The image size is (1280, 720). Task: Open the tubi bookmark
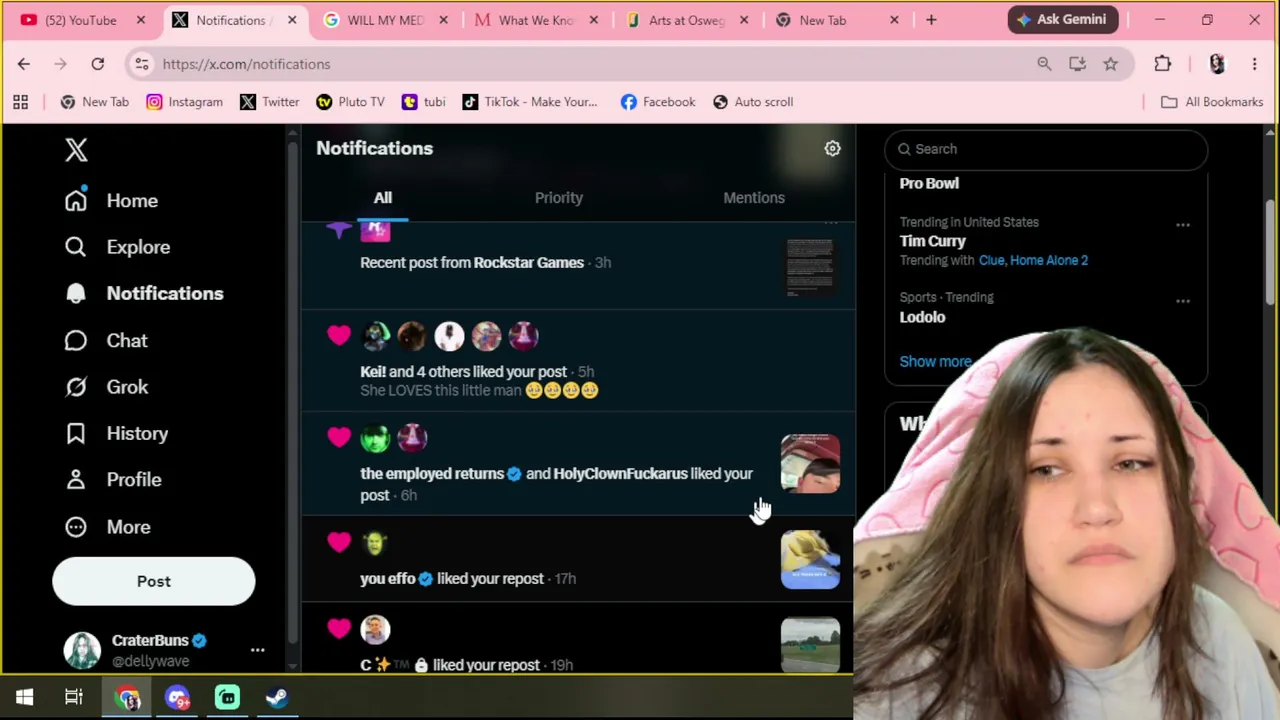(423, 102)
